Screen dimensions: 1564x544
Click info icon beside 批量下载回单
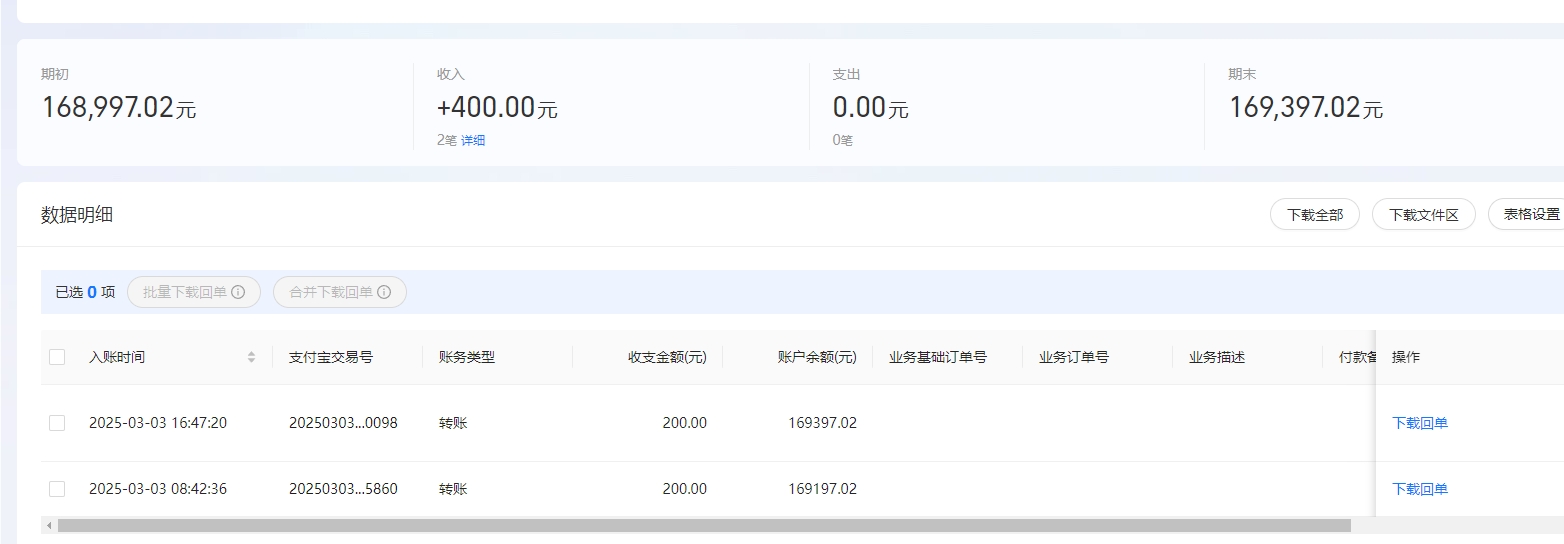click(x=238, y=292)
